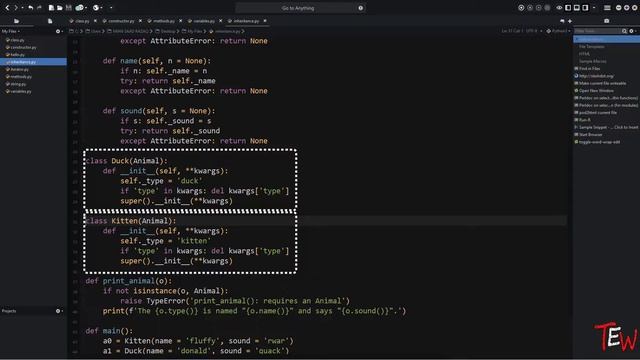Go back with the left arrow icon
The width and height of the screenshot is (640, 360).
(x=7, y=8)
